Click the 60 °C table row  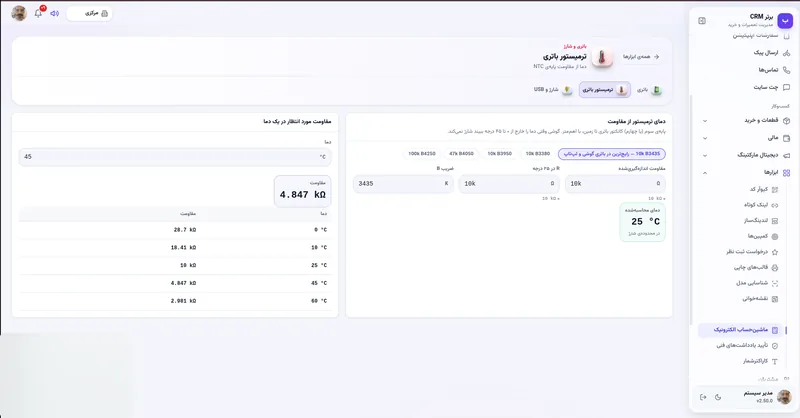click(x=175, y=301)
